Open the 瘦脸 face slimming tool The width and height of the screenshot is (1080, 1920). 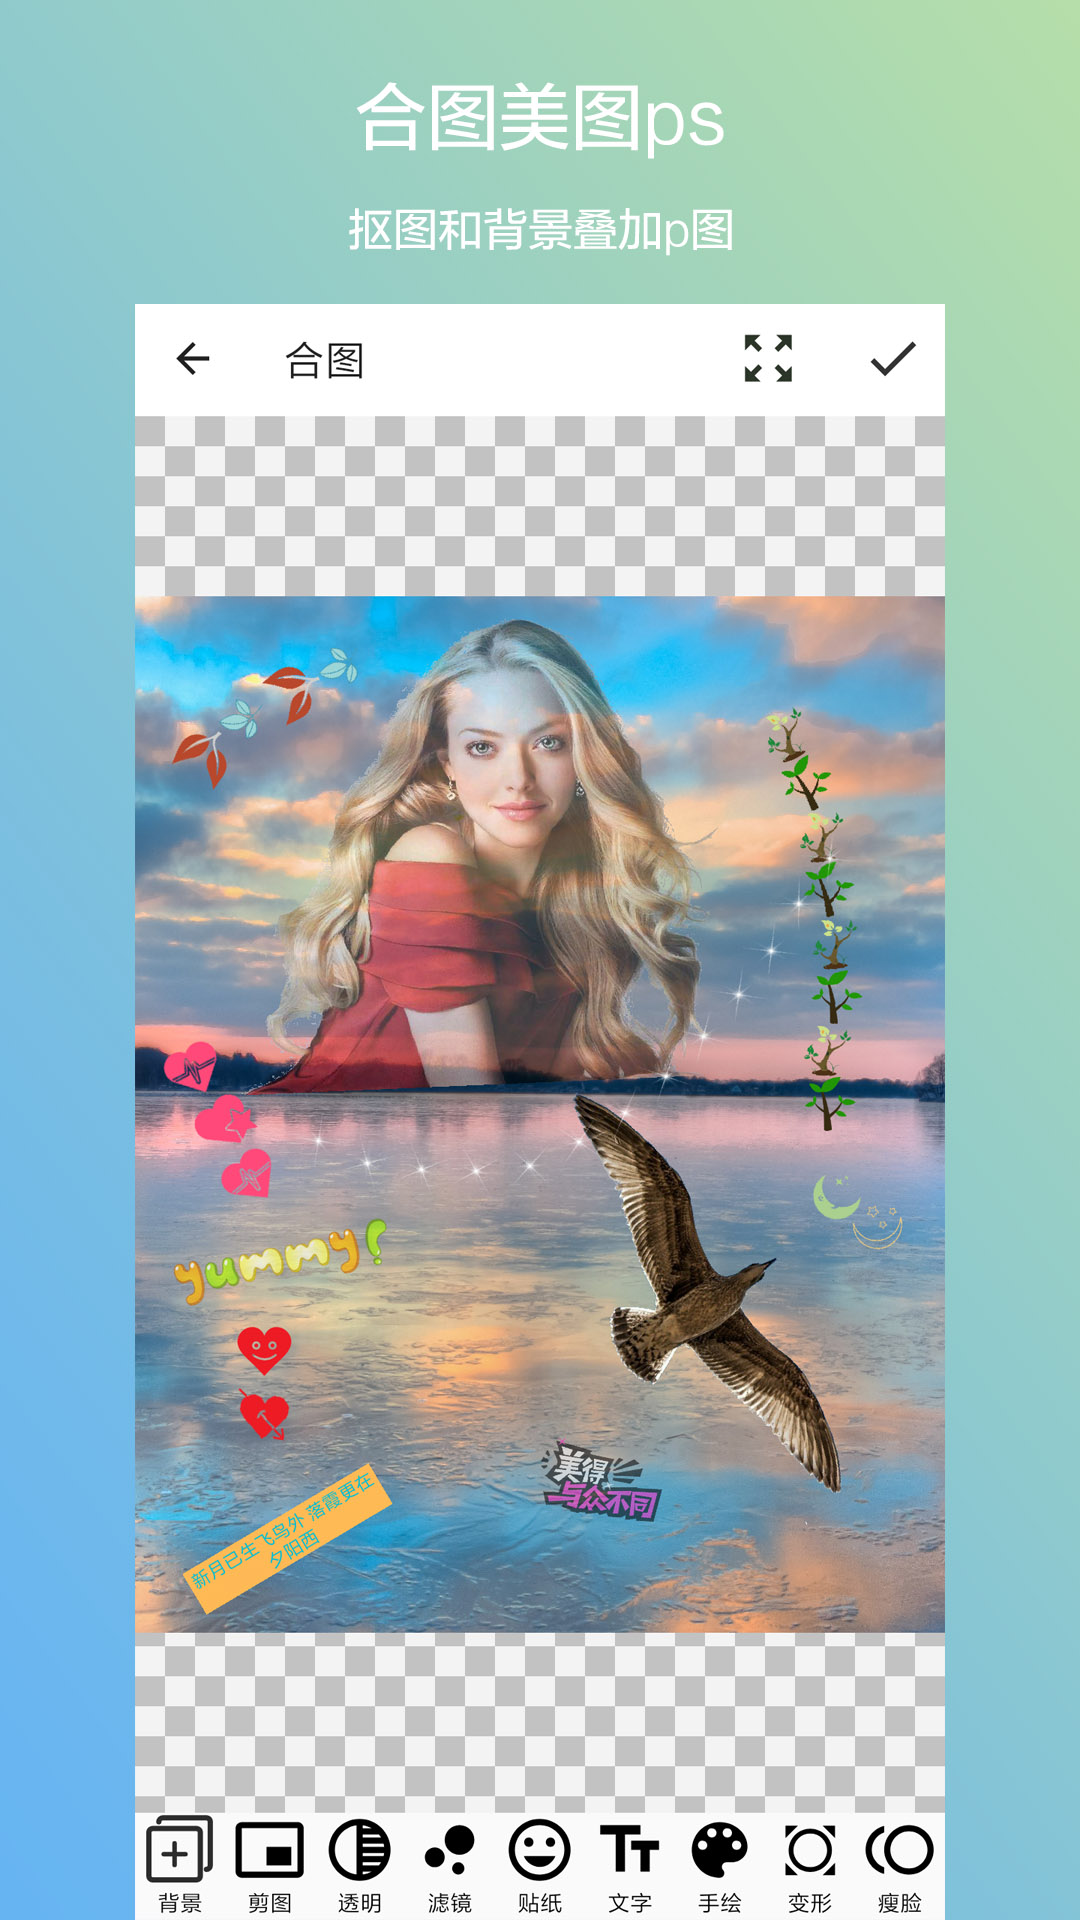point(900,1864)
